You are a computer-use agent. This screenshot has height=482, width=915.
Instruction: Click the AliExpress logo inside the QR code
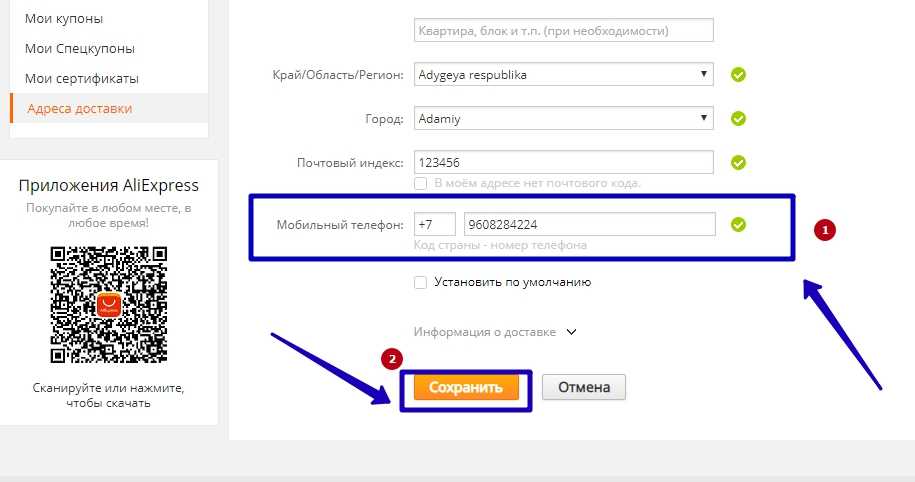(x=107, y=304)
